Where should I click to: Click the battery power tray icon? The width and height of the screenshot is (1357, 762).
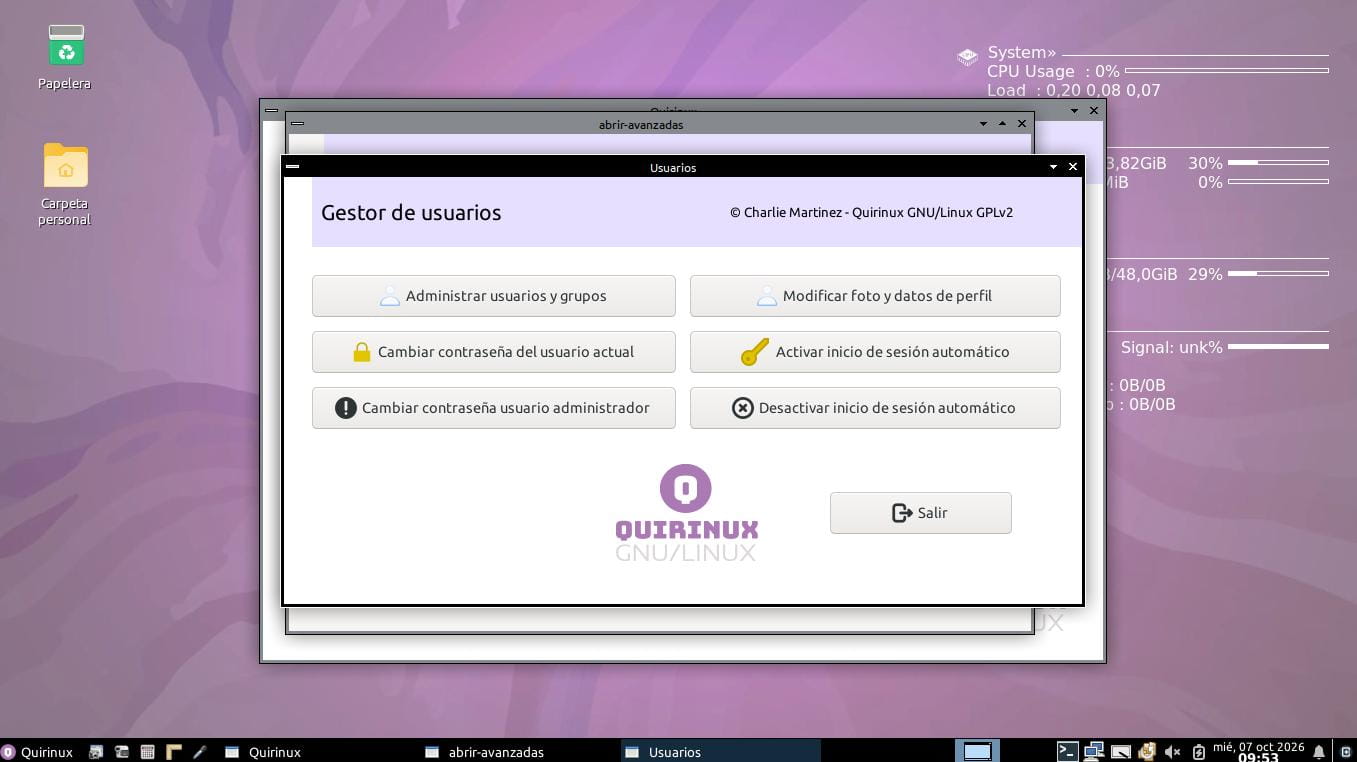pyautogui.click(x=1198, y=752)
